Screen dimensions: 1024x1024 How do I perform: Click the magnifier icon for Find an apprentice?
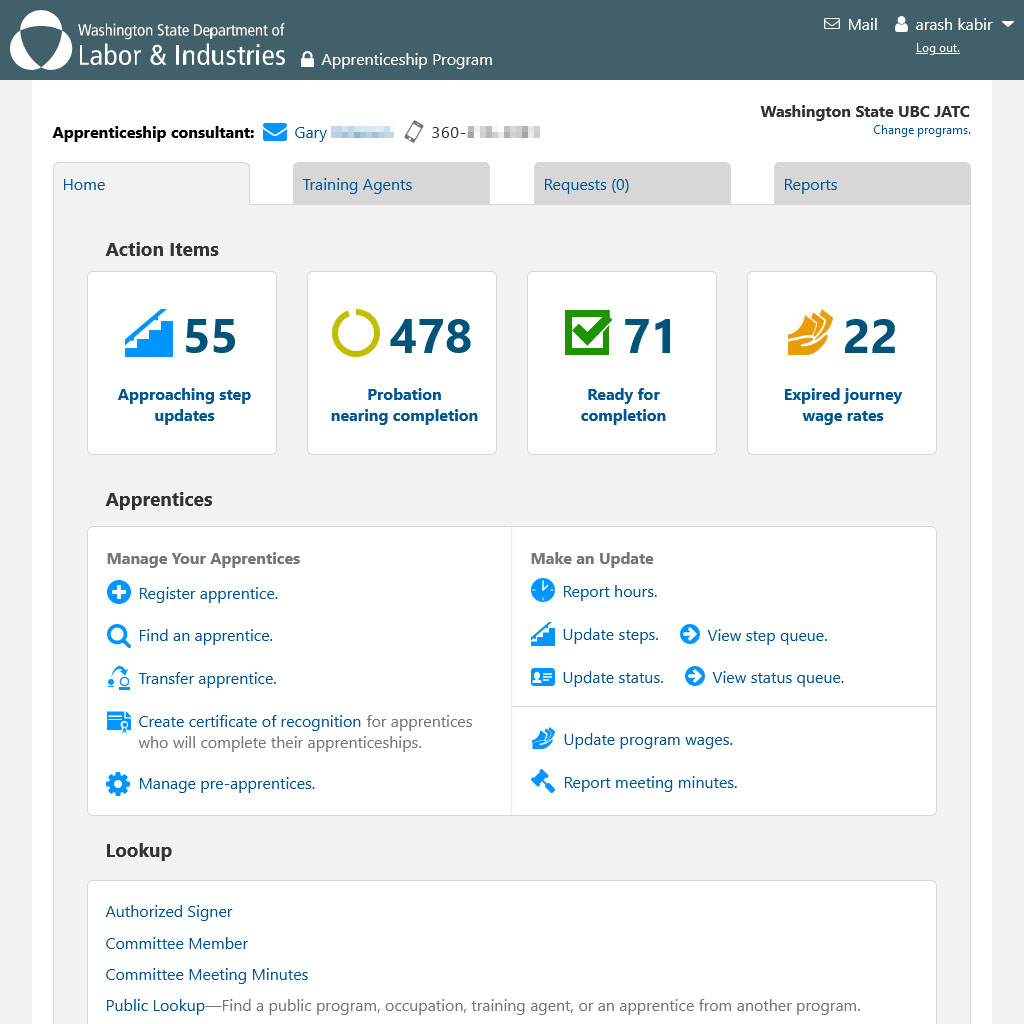pos(118,635)
